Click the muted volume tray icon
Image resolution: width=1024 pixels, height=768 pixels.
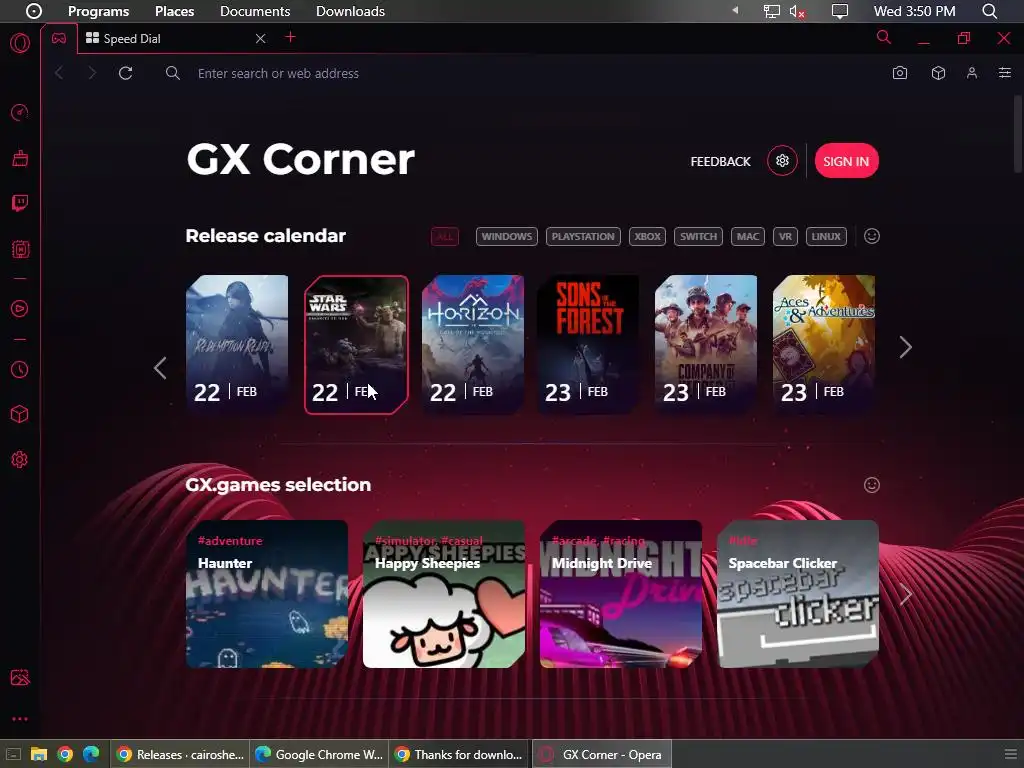pyautogui.click(x=797, y=11)
